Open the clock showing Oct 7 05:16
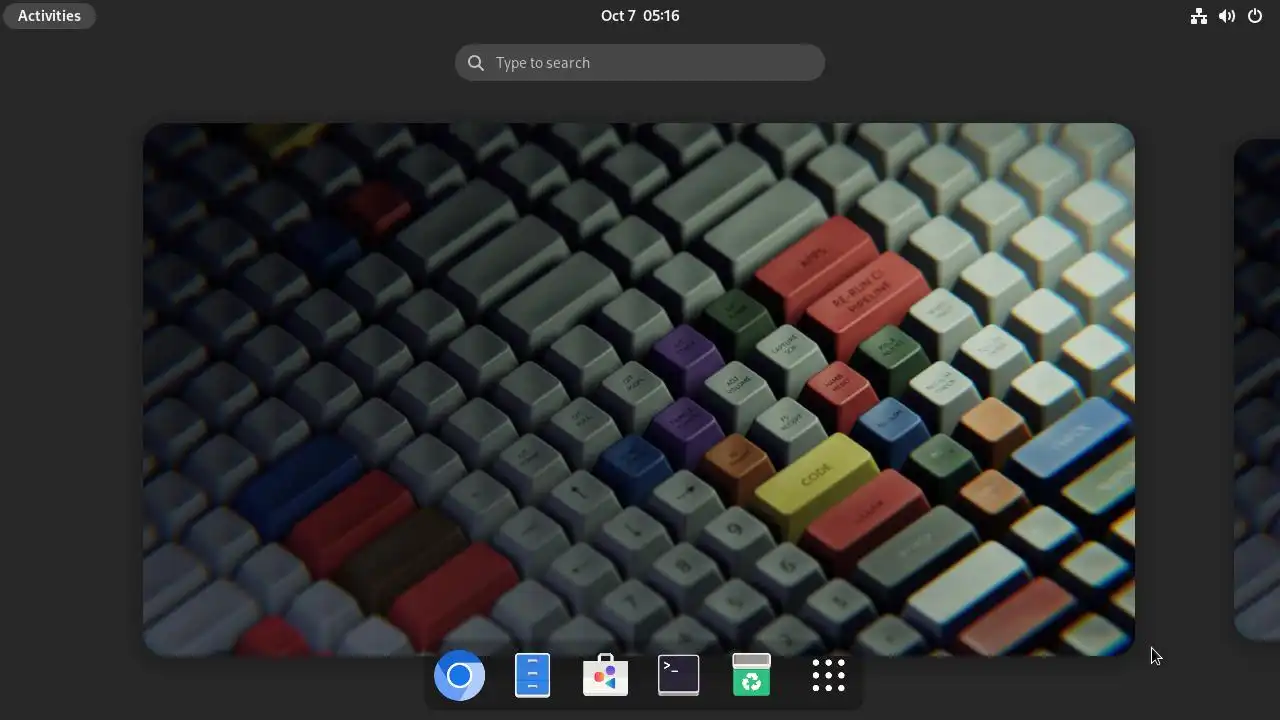 640,15
